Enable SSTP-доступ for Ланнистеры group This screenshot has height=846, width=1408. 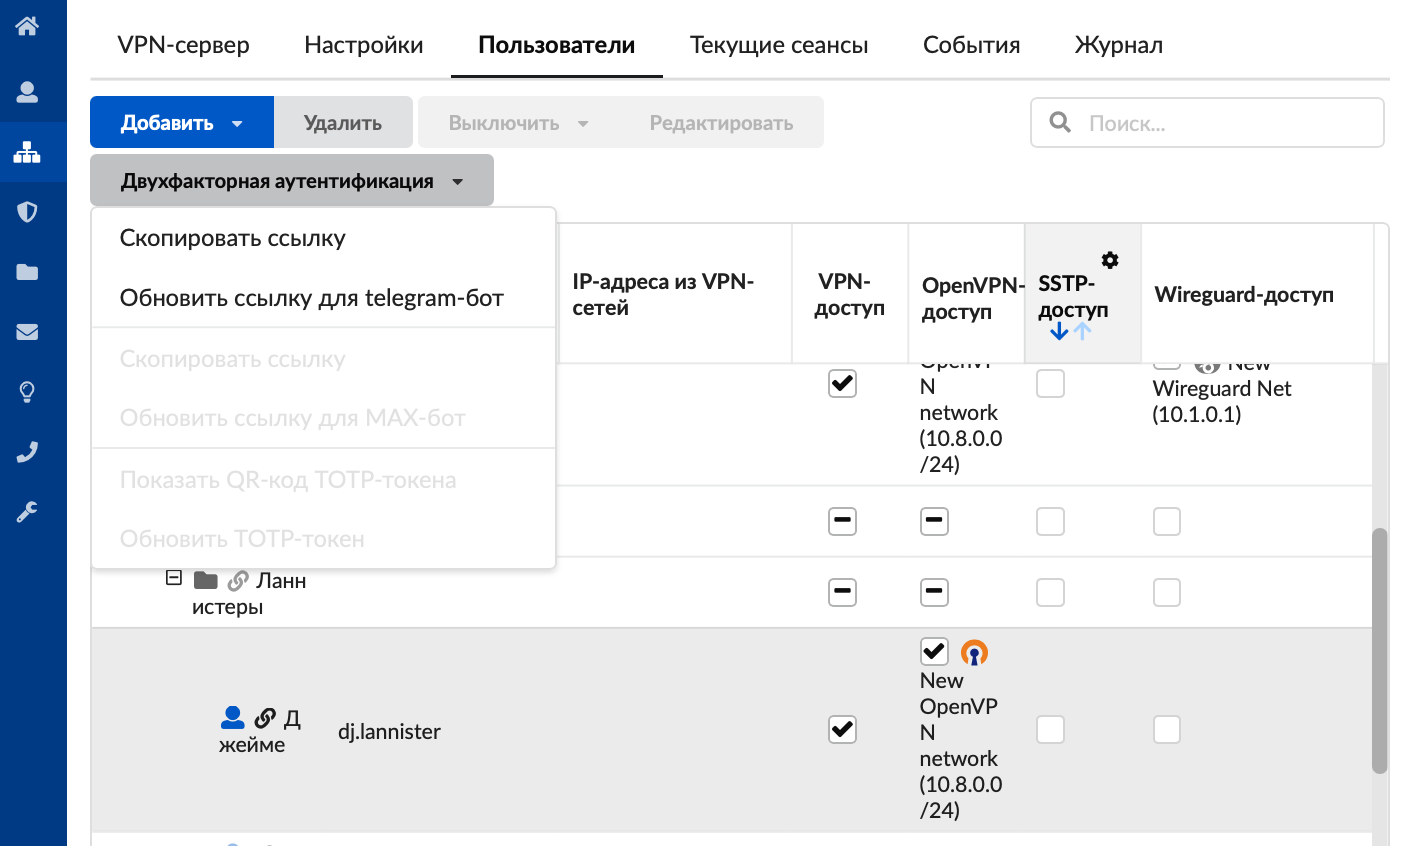pyautogui.click(x=1050, y=592)
